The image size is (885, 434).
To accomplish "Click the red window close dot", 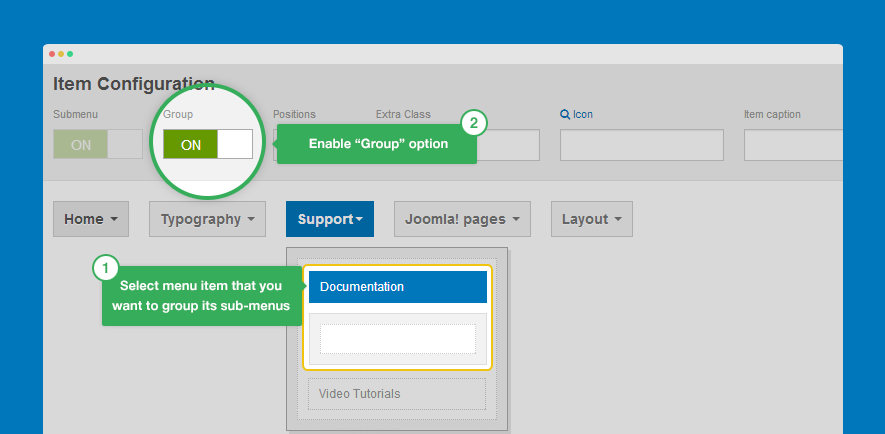I will tap(52, 53).
